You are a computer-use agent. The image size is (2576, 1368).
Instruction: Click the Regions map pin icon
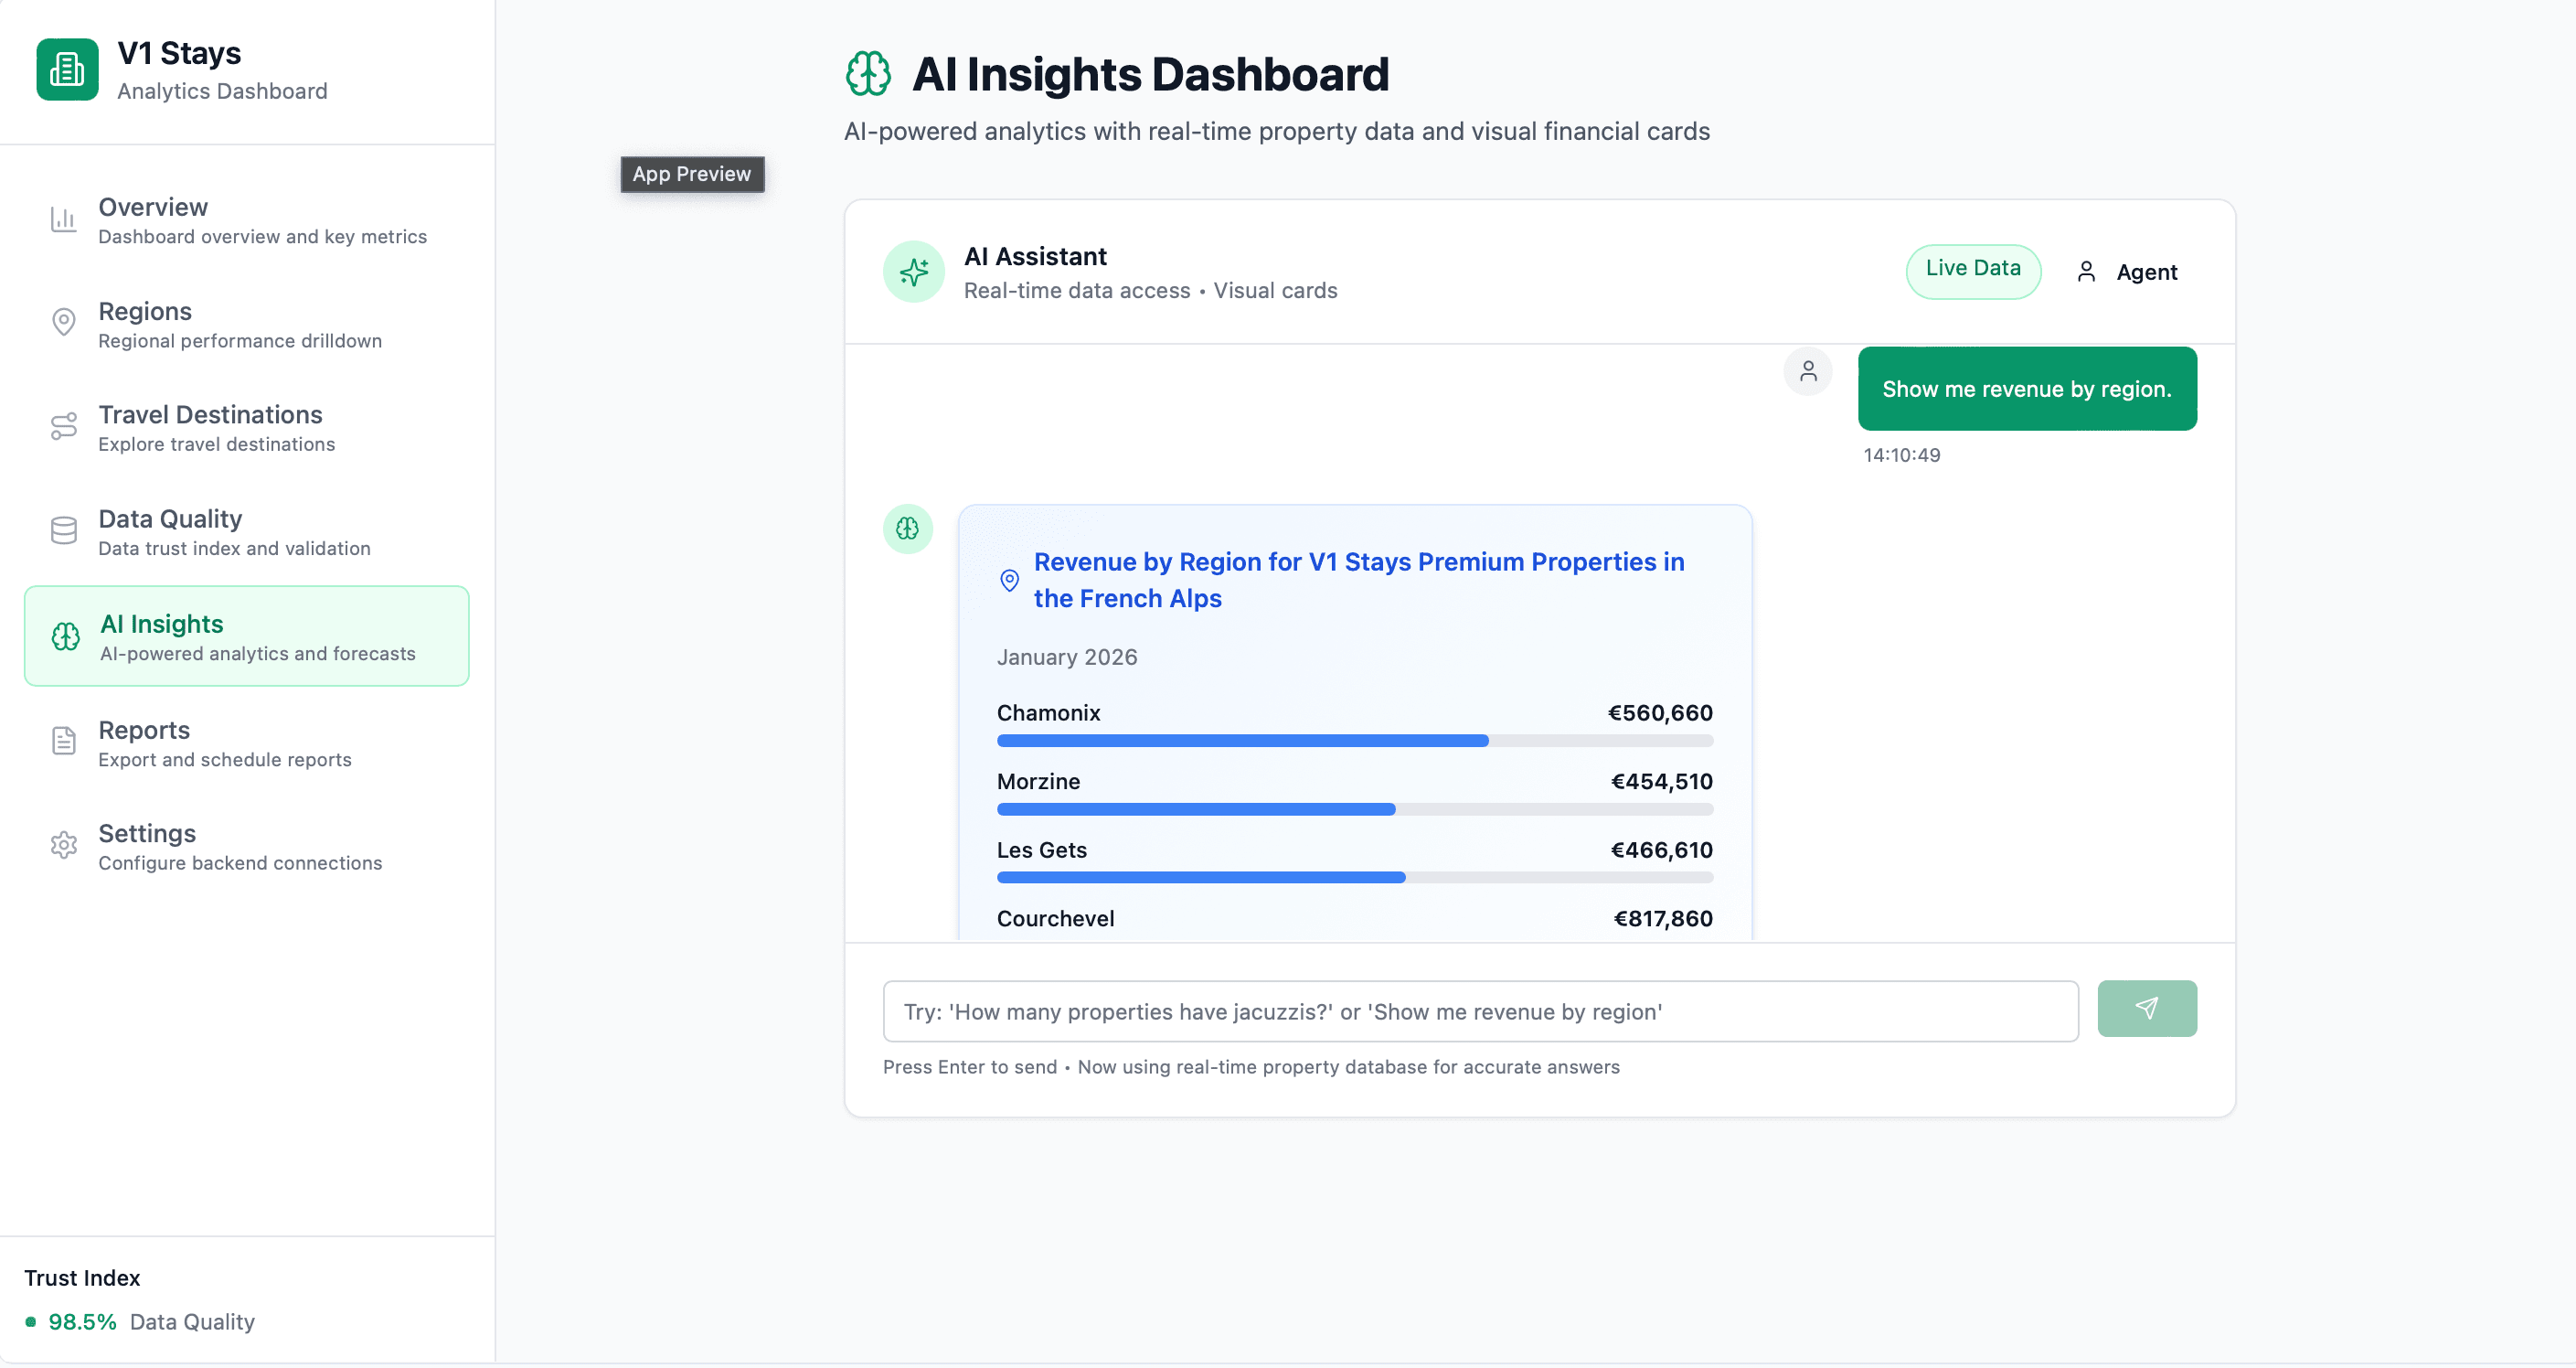(63, 322)
